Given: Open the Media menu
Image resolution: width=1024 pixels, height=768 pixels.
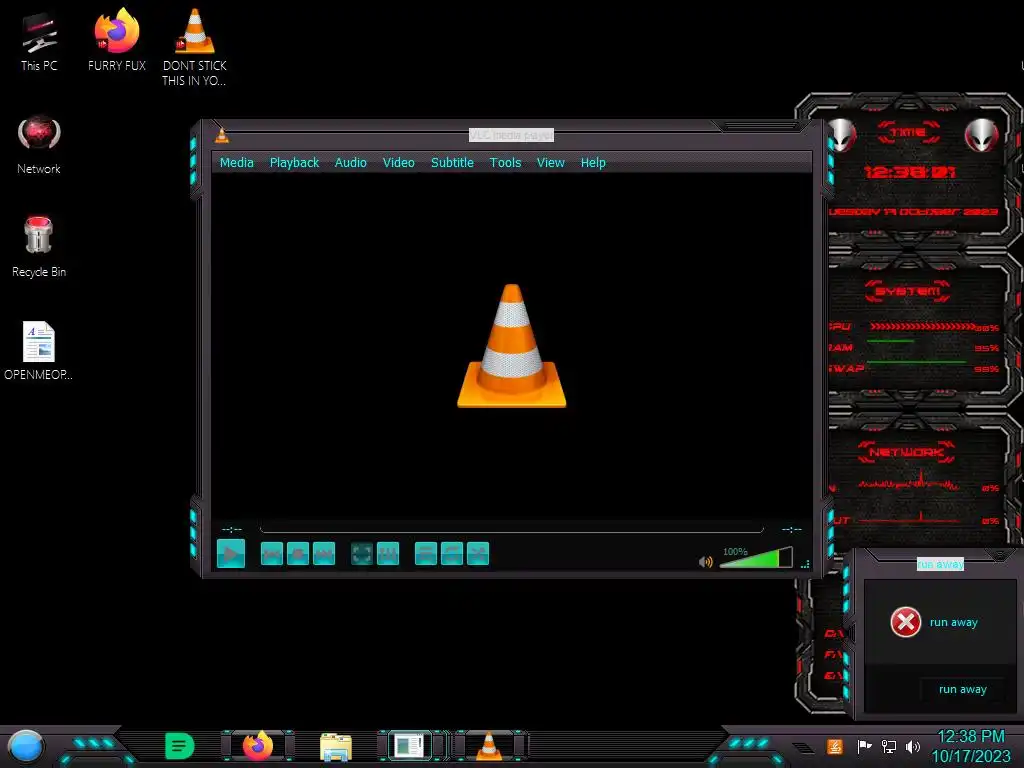Looking at the screenshot, I should [x=236, y=163].
